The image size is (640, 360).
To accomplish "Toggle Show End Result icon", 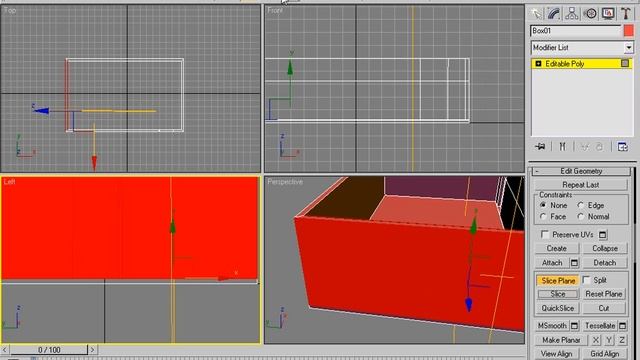I will [562, 147].
